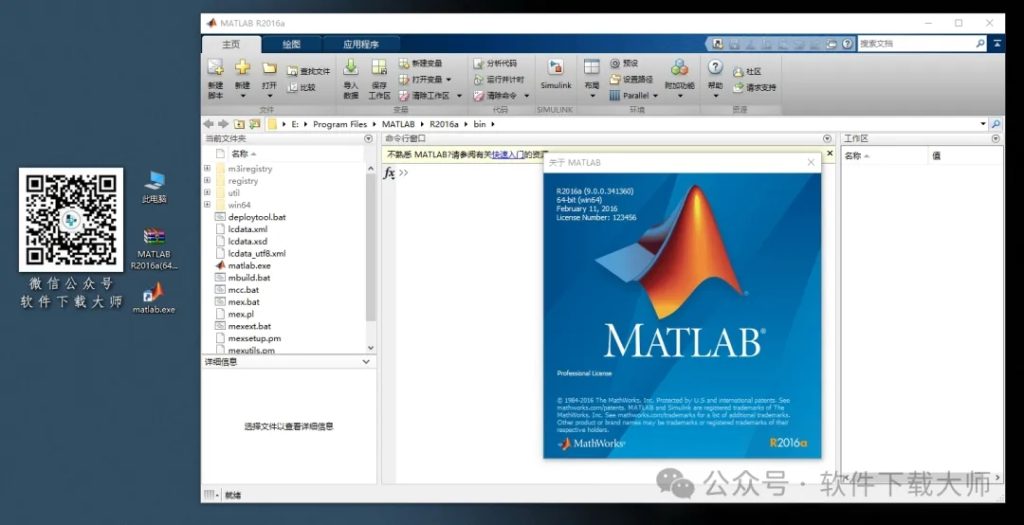Click the Back arrow in the address bar
The width and height of the screenshot is (1024, 525).
(x=208, y=123)
